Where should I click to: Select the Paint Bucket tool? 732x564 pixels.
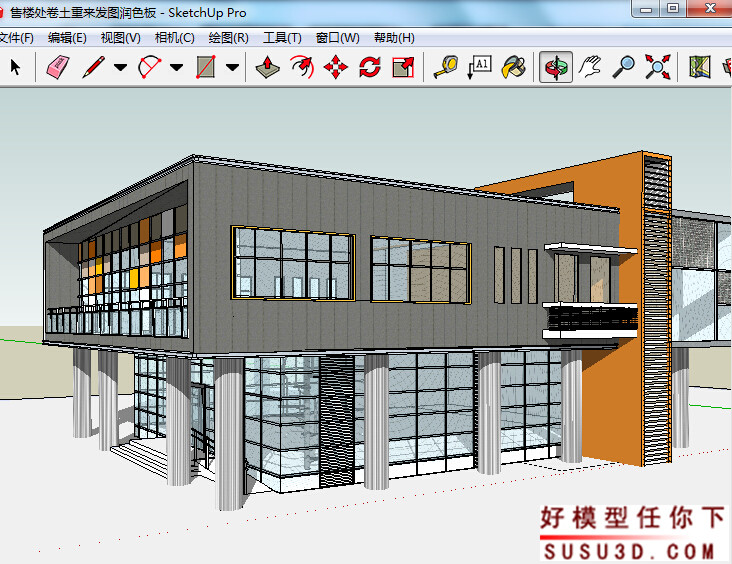(x=514, y=67)
